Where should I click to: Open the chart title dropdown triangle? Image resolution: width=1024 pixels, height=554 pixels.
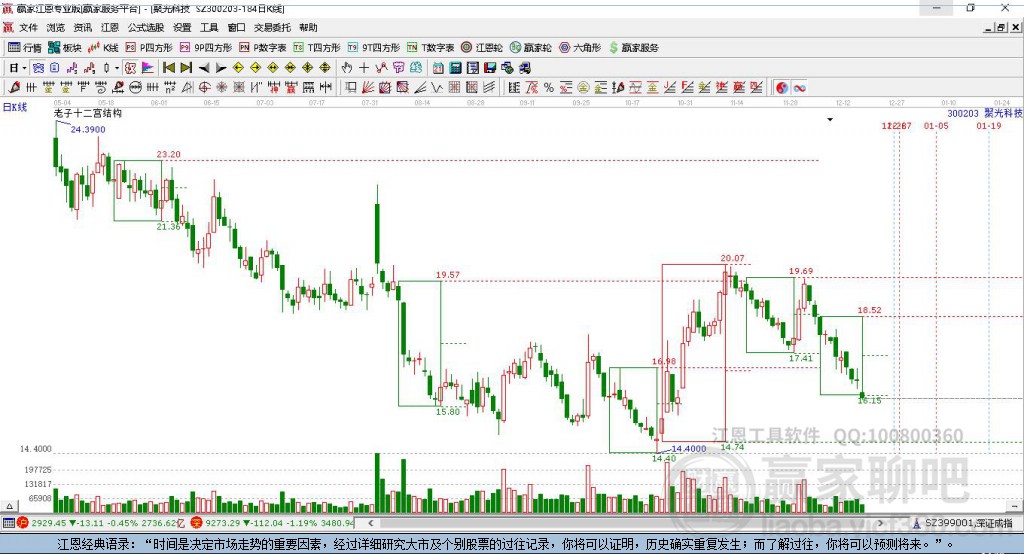(x=830, y=120)
